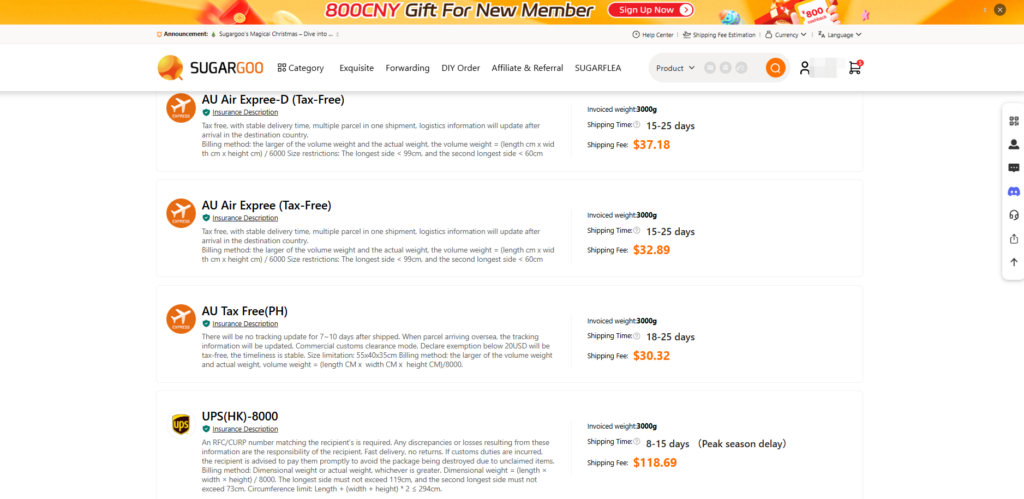This screenshot has width=1024, height=499.
Task: Open the customer service headset icon
Action: [x=1014, y=215]
